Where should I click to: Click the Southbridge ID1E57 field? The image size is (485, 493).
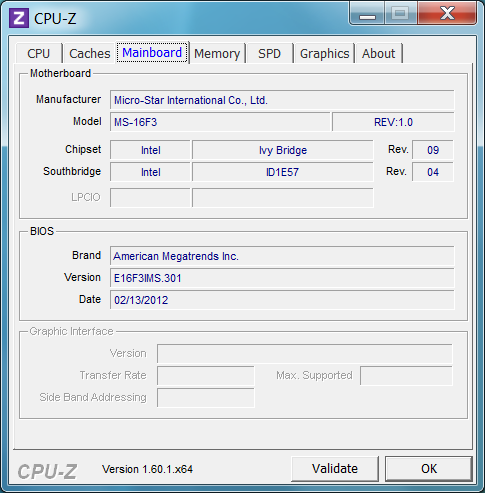coord(283,172)
